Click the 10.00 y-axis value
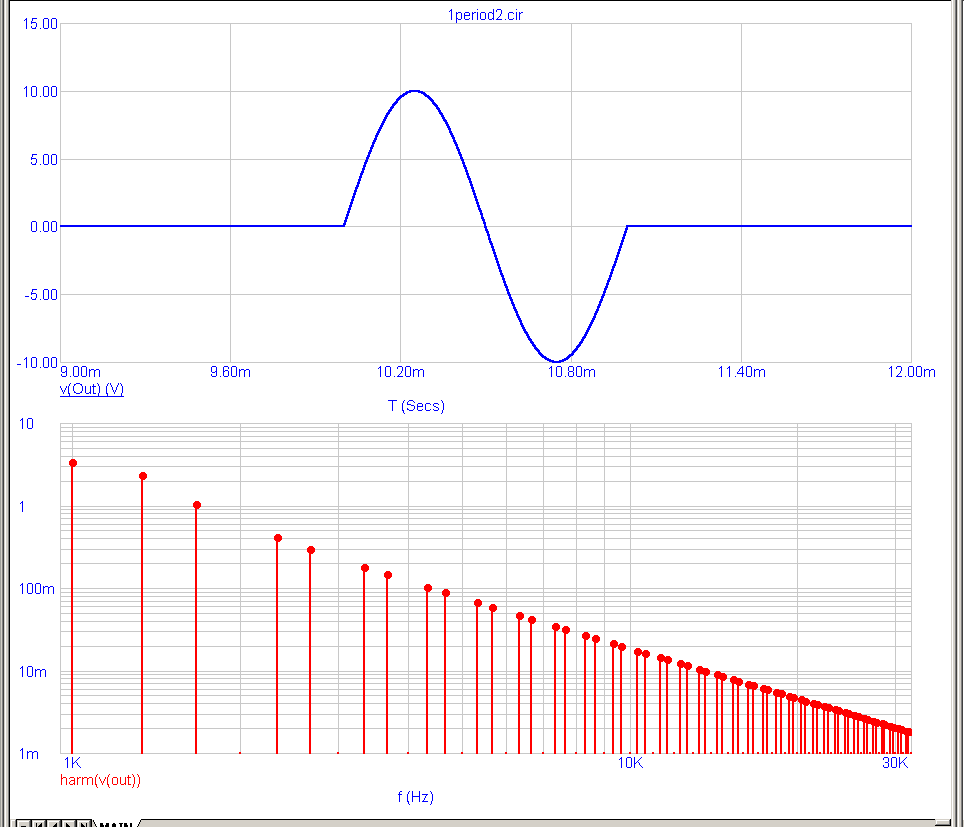 coord(40,92)
